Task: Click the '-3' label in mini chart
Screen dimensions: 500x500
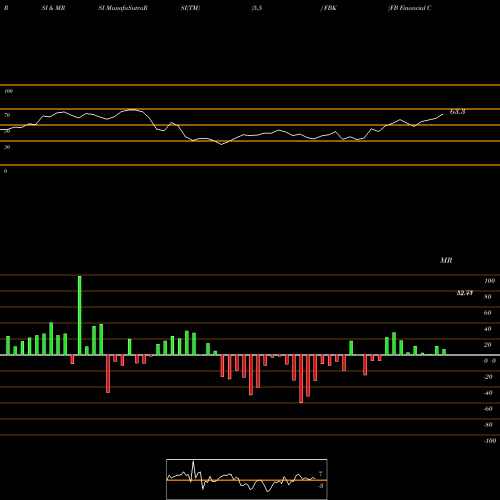Action: click(x=320, y=486)
